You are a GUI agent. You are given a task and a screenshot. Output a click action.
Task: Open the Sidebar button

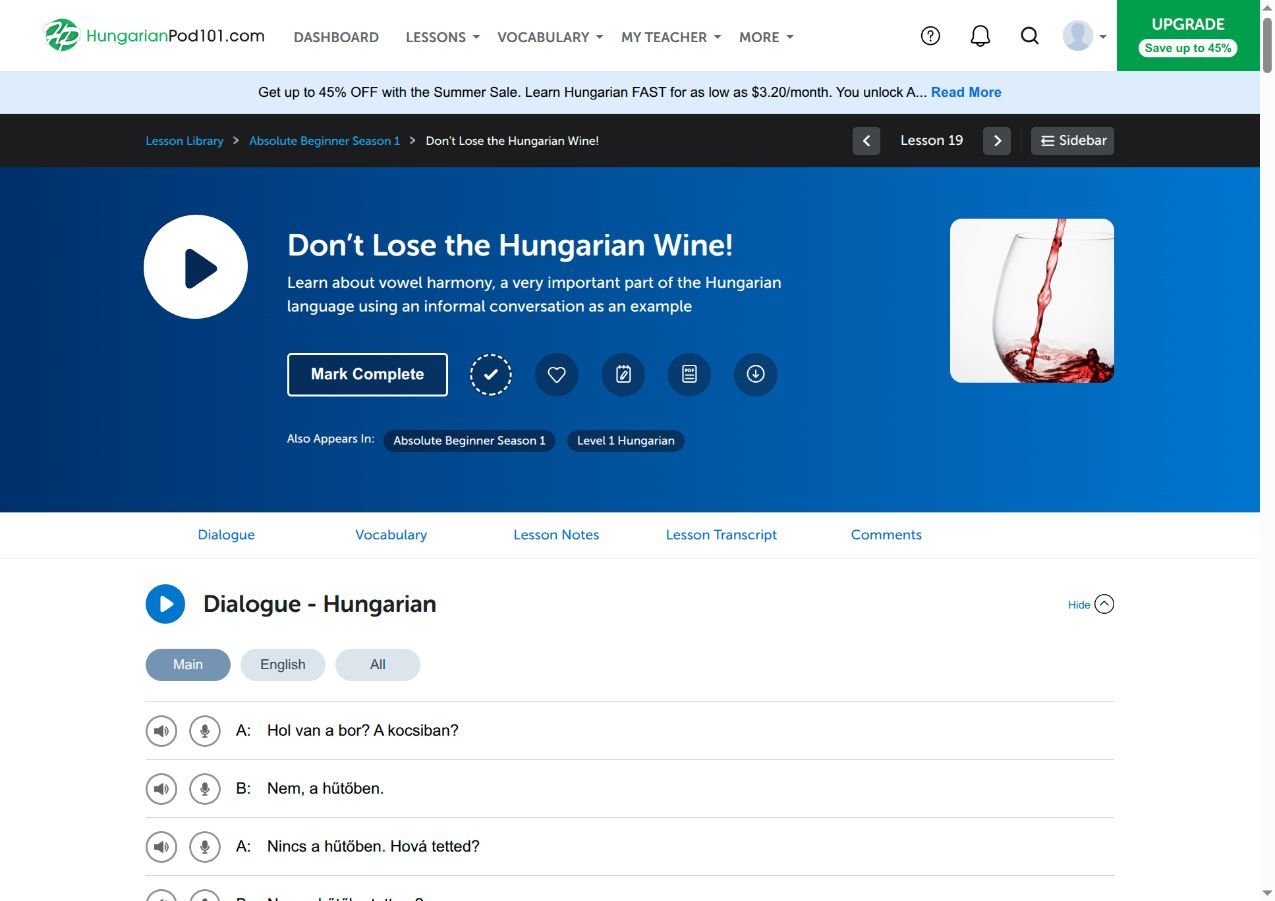coord(1072,141)
